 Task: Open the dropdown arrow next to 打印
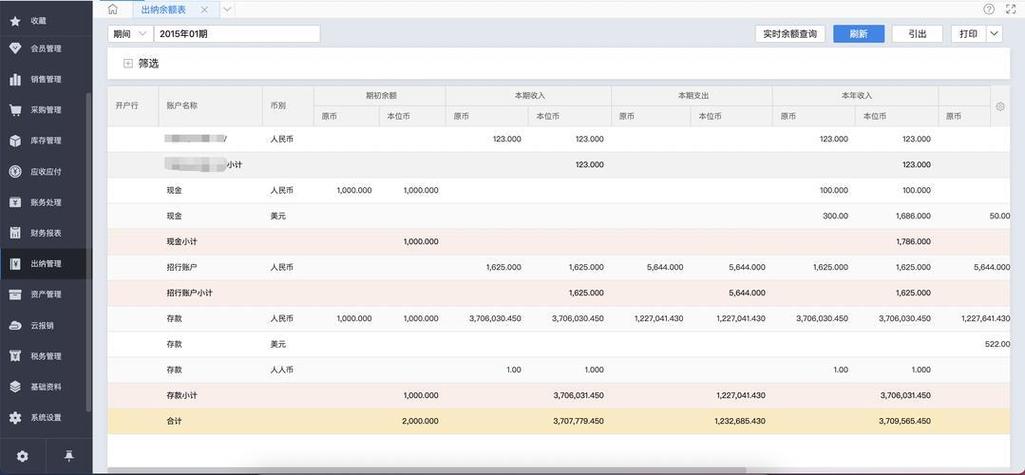click(994, 34)
